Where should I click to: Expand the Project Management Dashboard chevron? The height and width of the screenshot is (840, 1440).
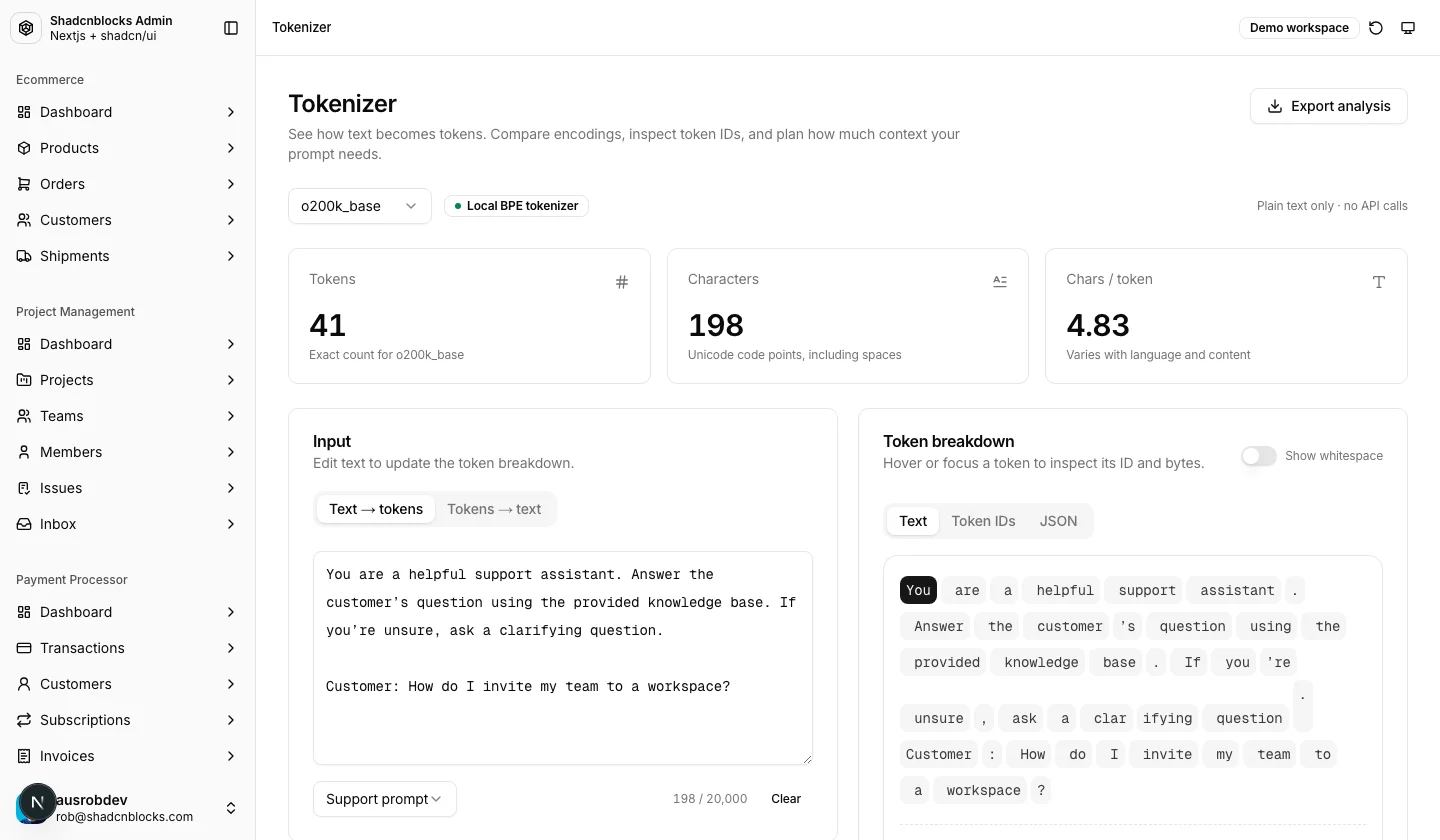(x=231, y=344)
